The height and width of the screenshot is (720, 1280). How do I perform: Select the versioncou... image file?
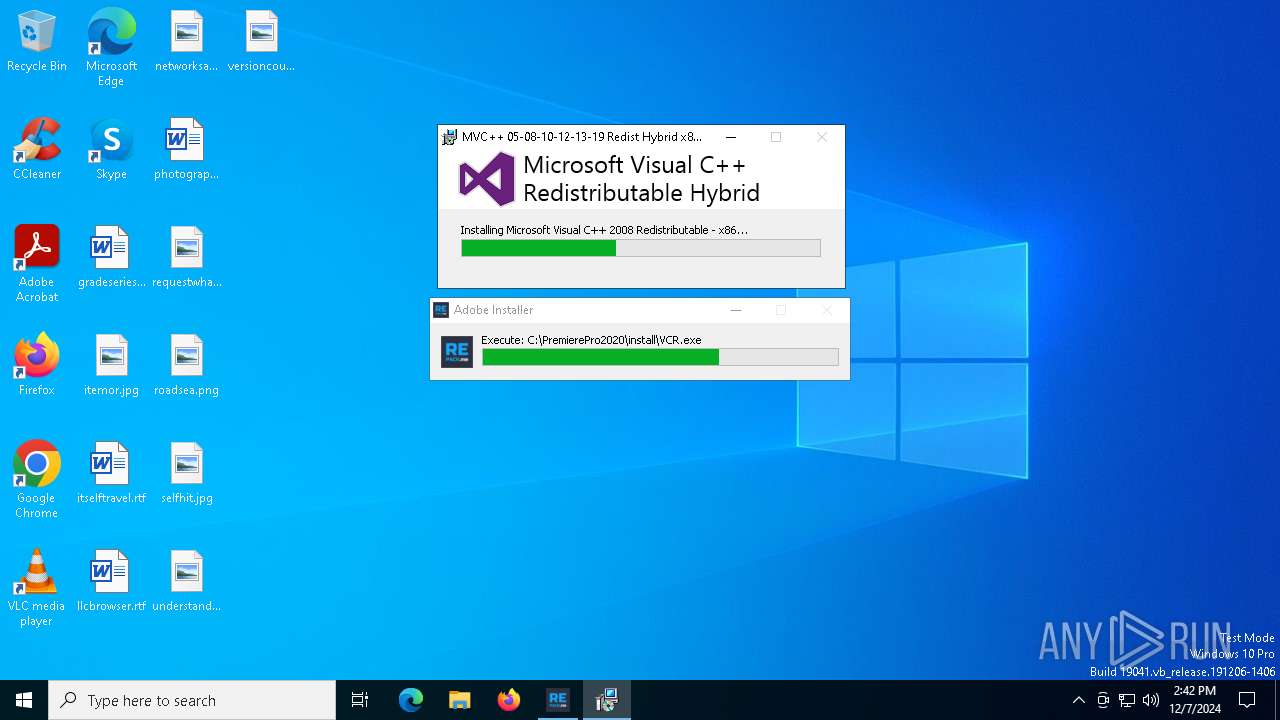(x=261, y=42)
